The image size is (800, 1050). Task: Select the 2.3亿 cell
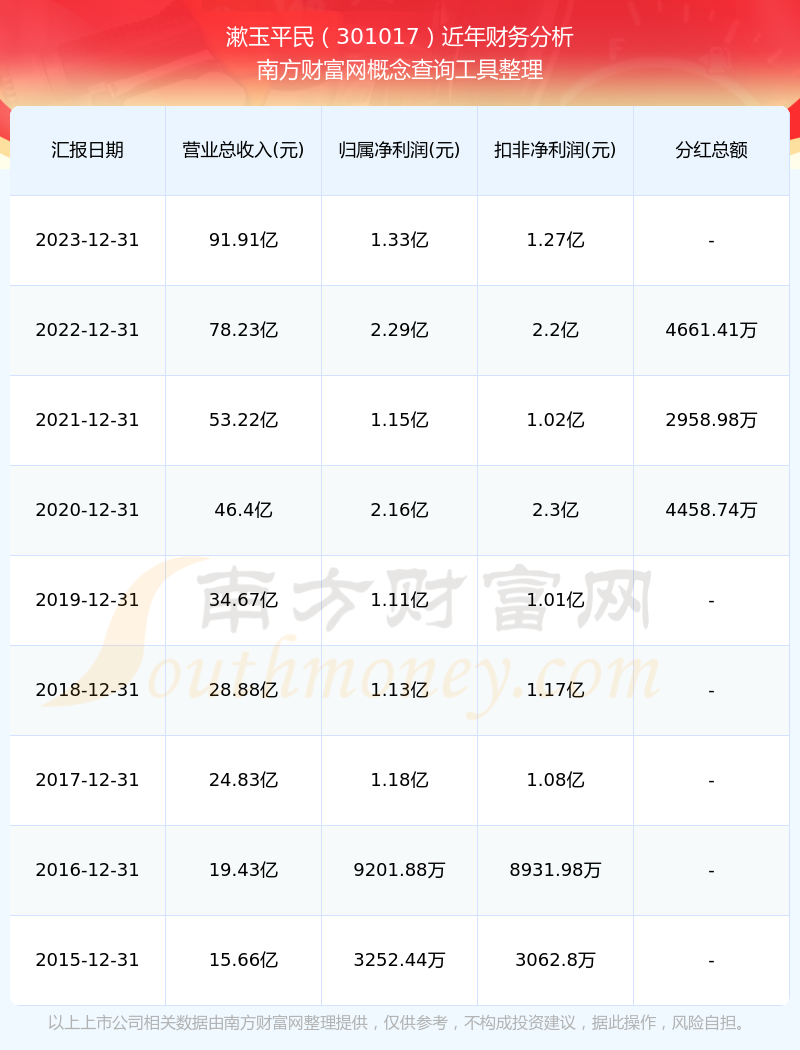[x=556, y=510]
